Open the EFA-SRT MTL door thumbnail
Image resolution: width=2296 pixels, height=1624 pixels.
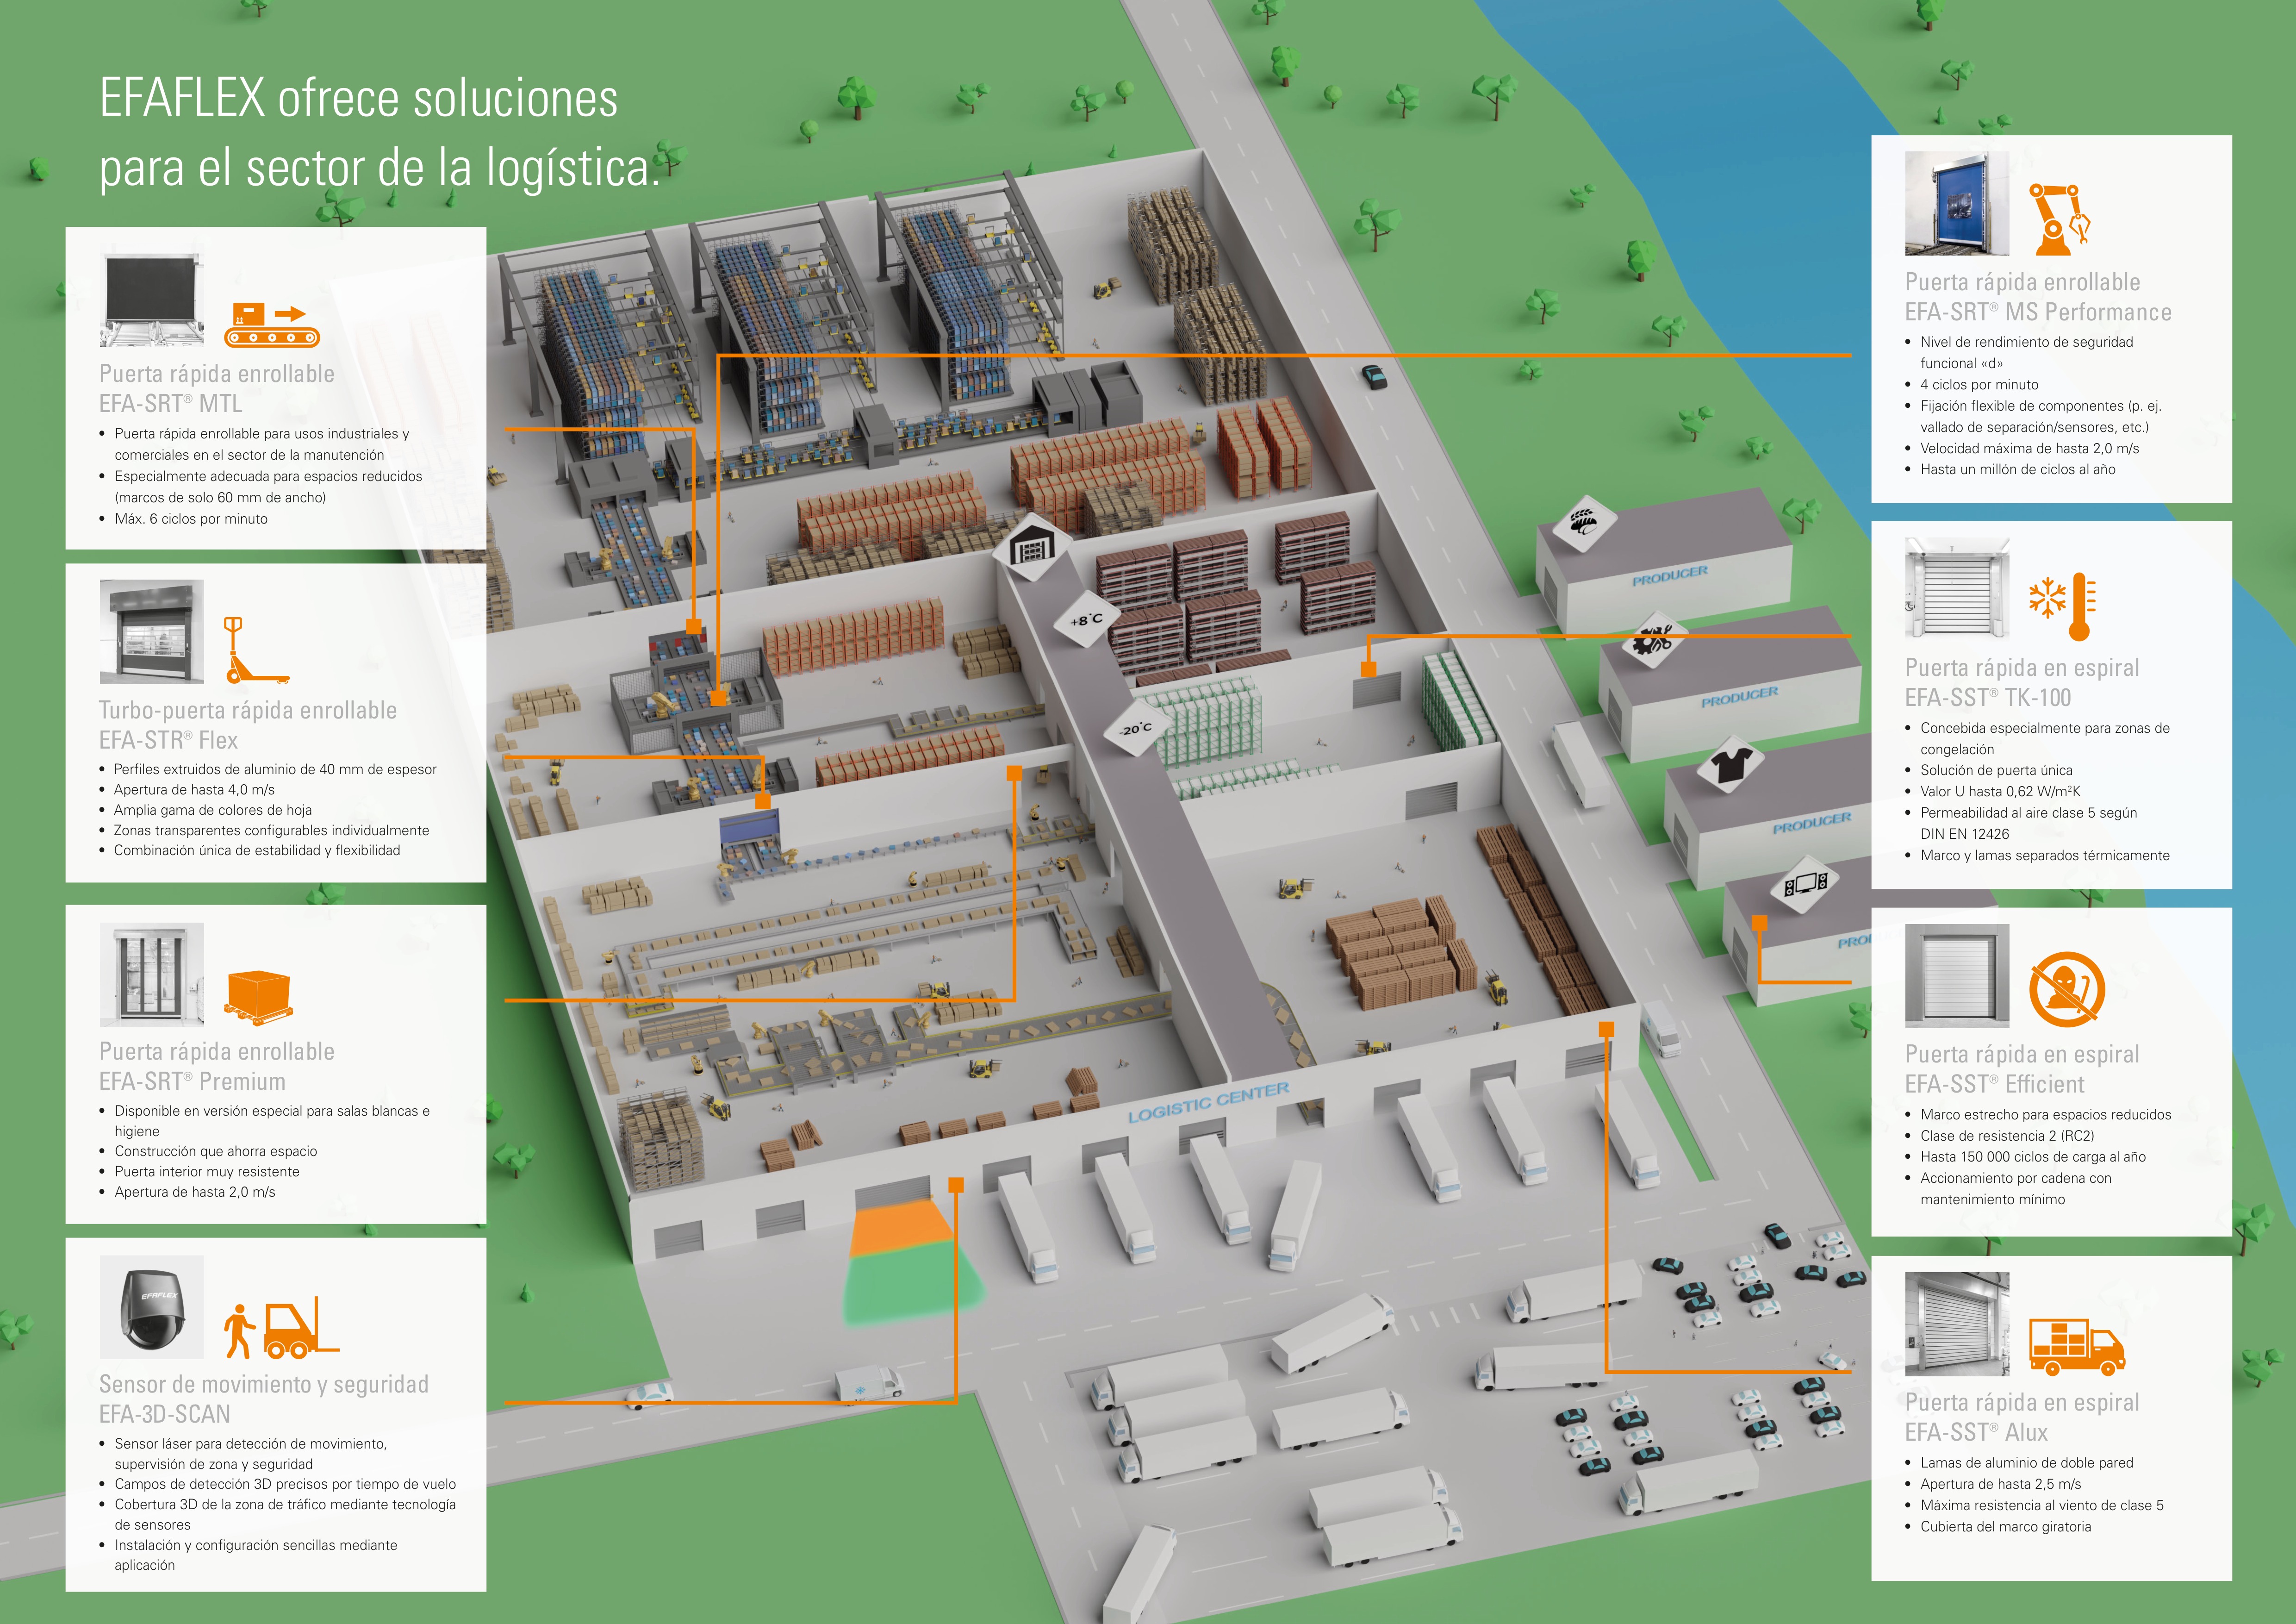pos(152,300)
